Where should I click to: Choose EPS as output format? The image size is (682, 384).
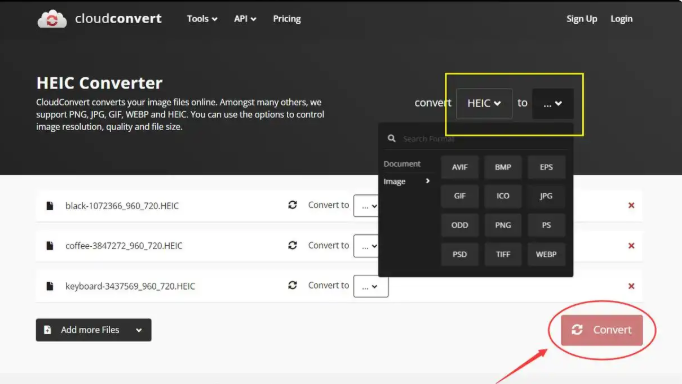[546, 167]
